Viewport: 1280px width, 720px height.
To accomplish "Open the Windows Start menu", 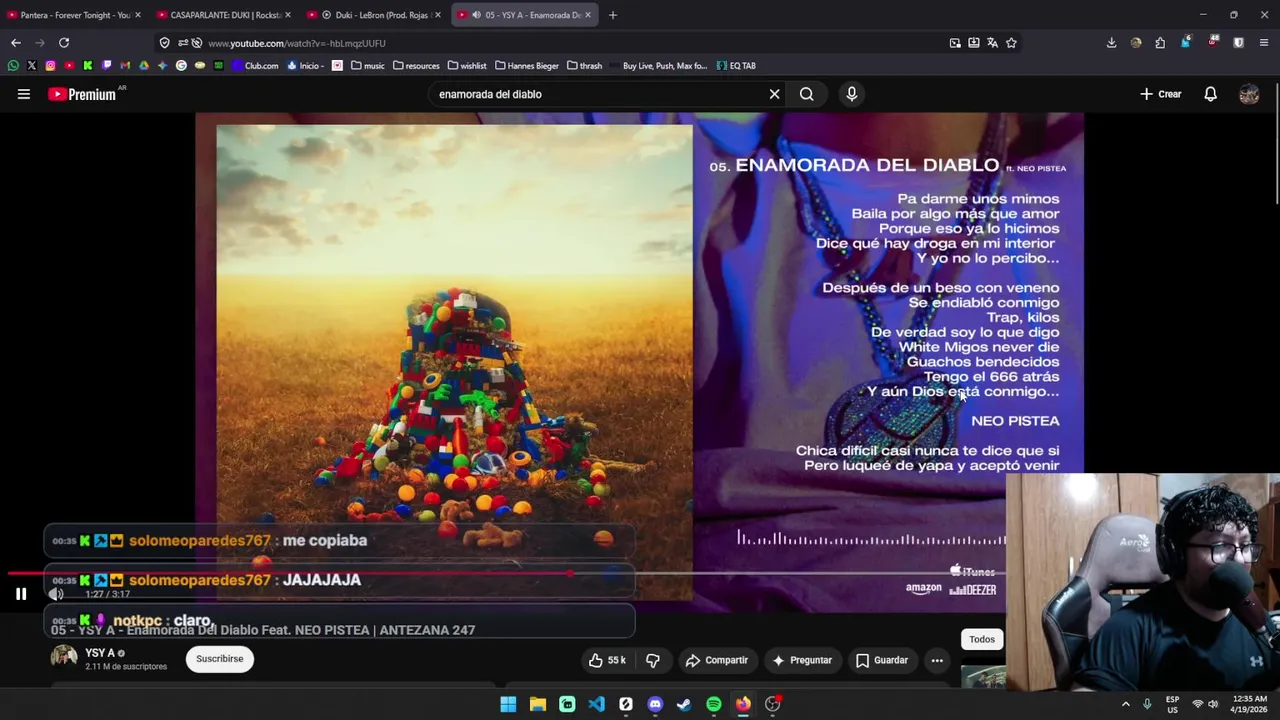I will pos(508,704).
